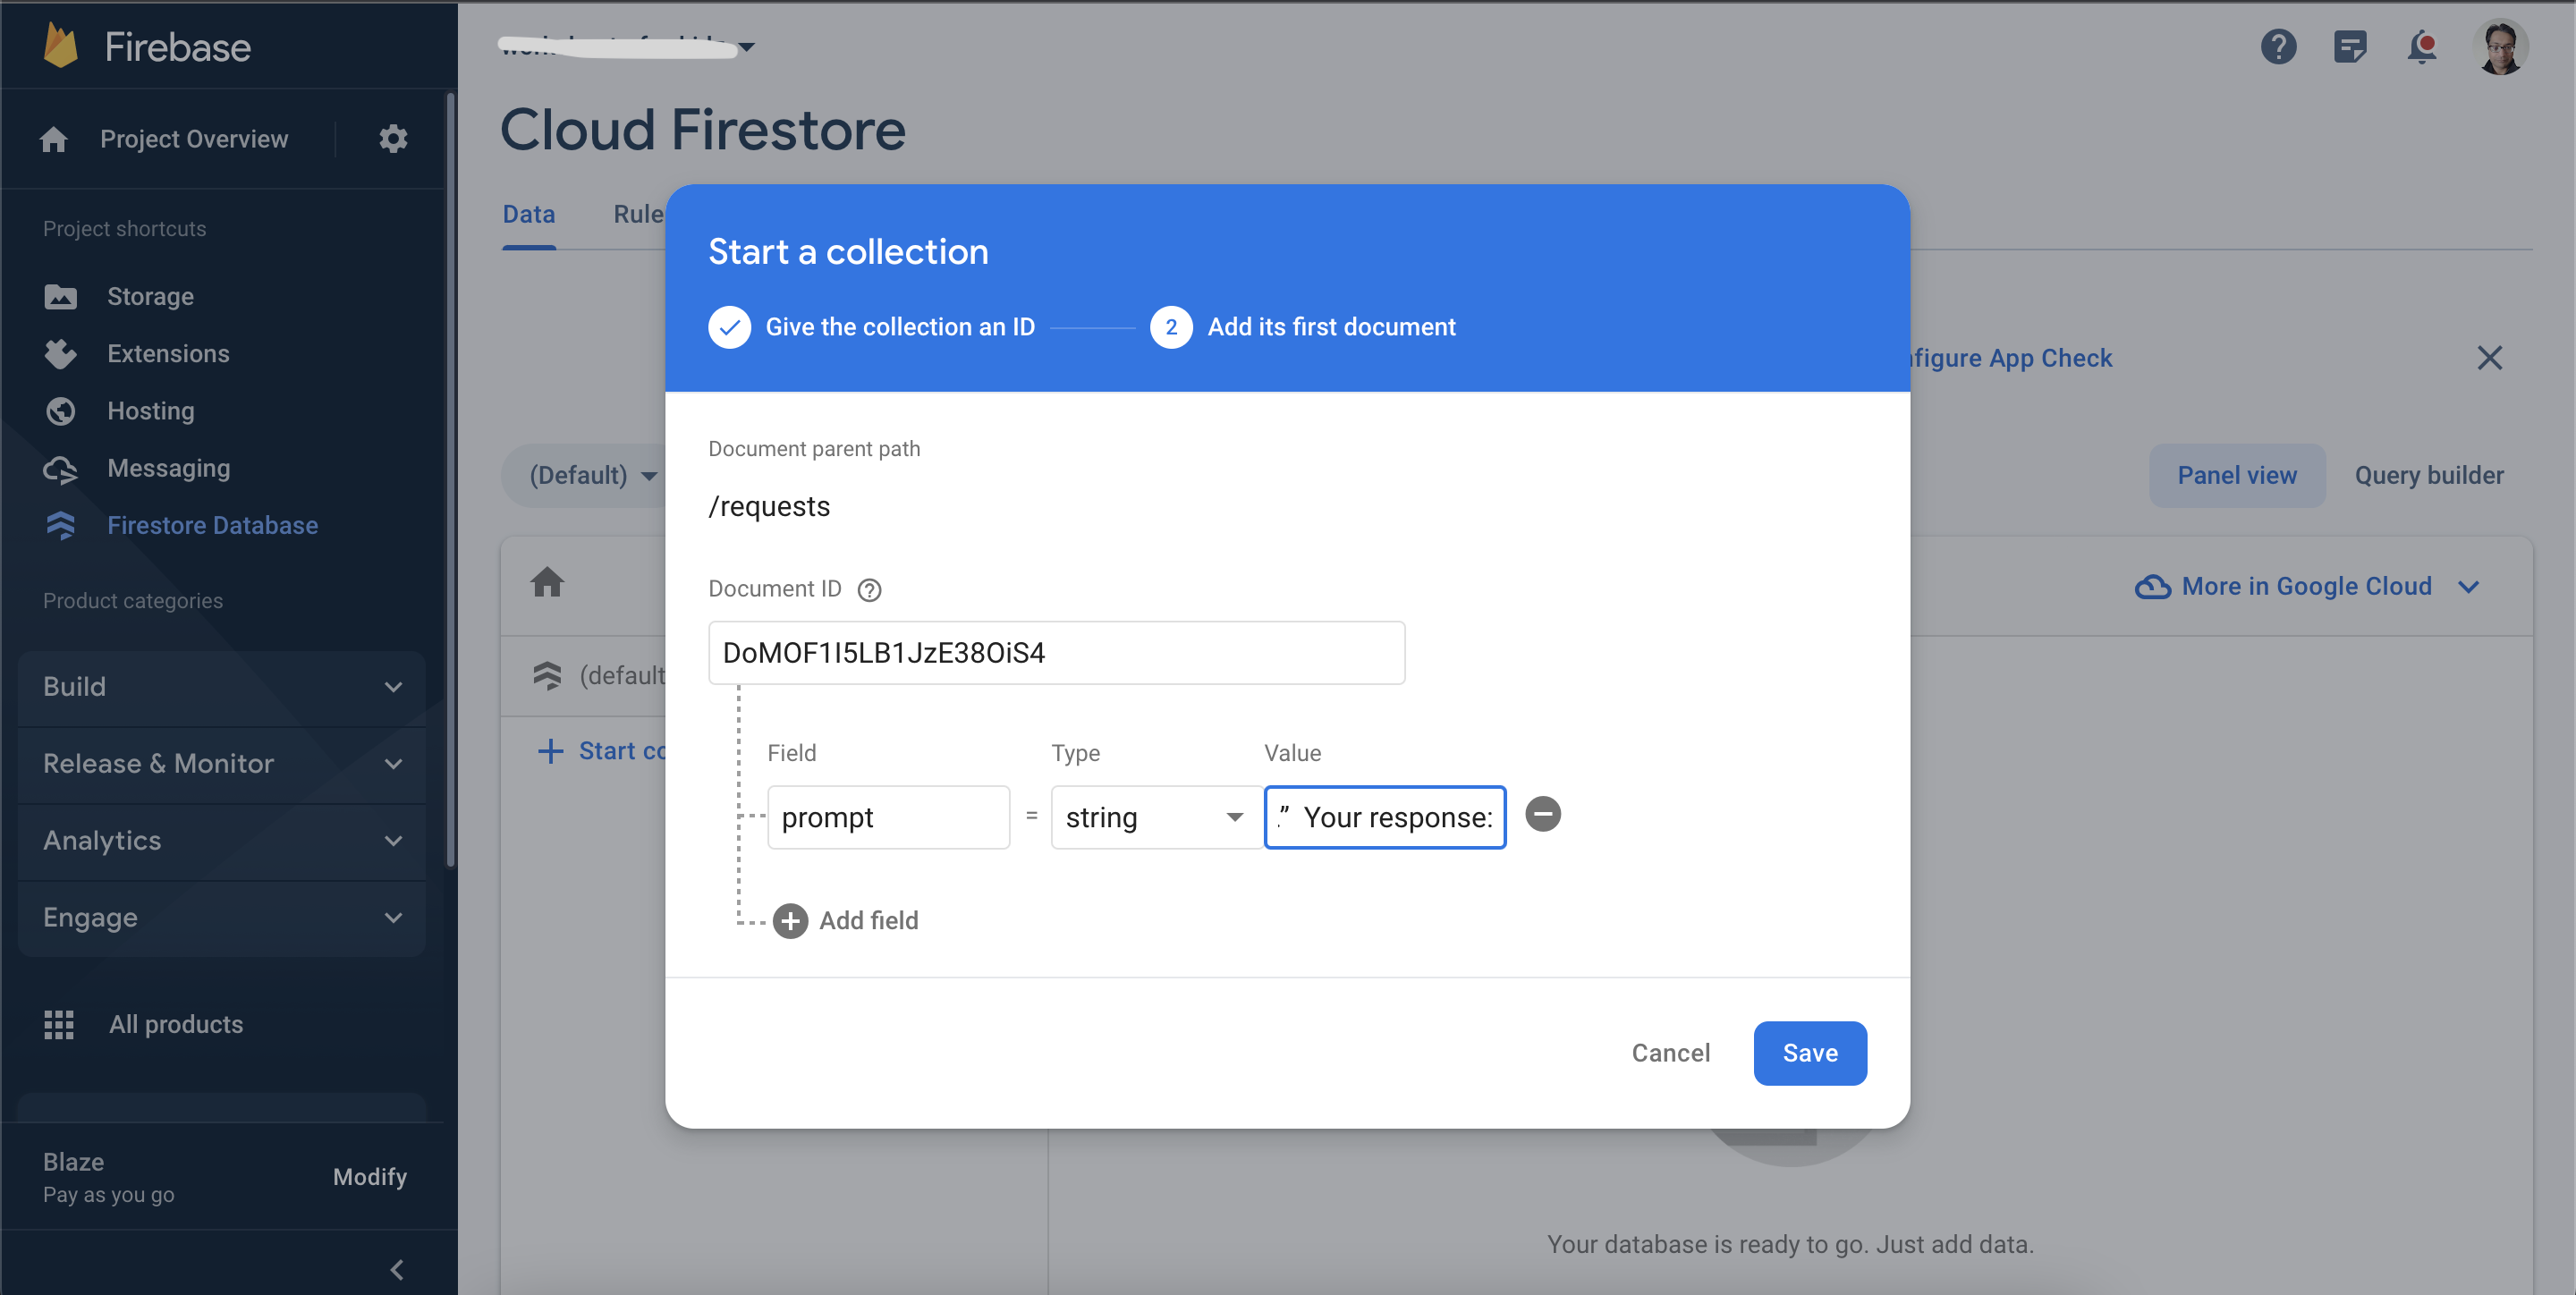Switch to the Rules tab
This screenshot has height=1295, width=2576.
tap(639, 214)
